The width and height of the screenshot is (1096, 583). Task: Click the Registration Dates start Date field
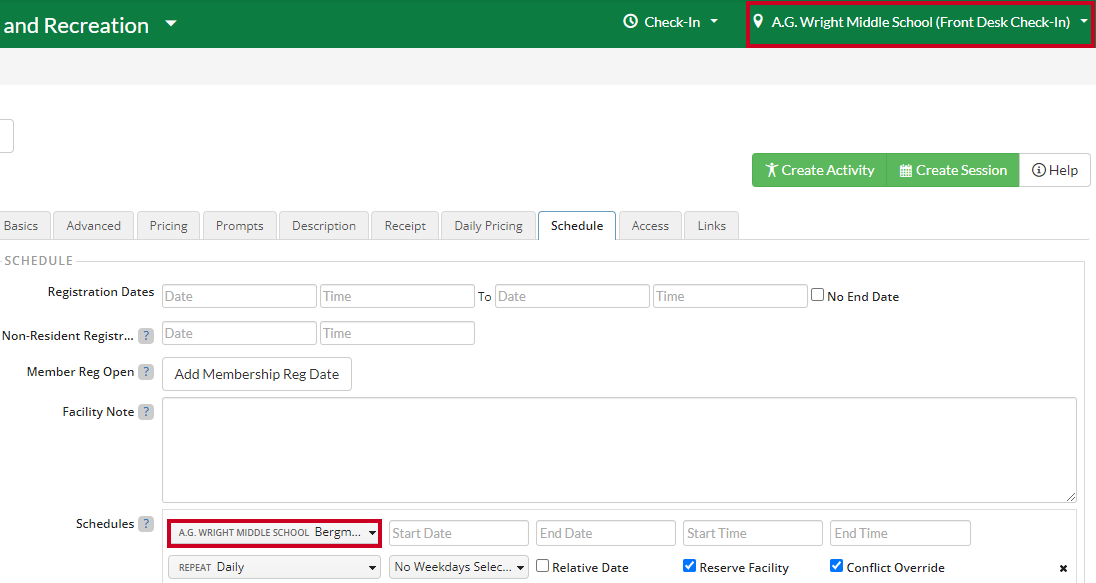tap(239, 296)
